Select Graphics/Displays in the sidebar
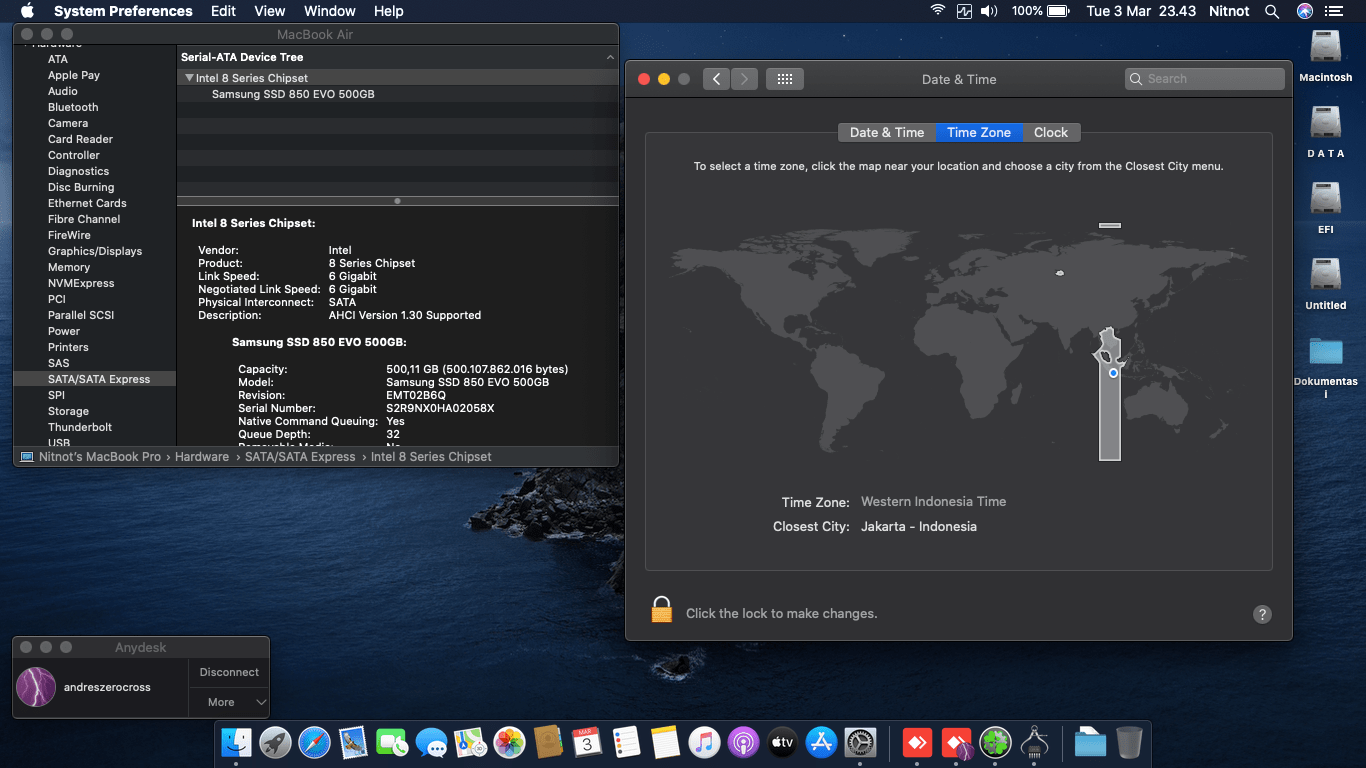The height and width of the screenshot is (768, 1366). tap(95, 251)
